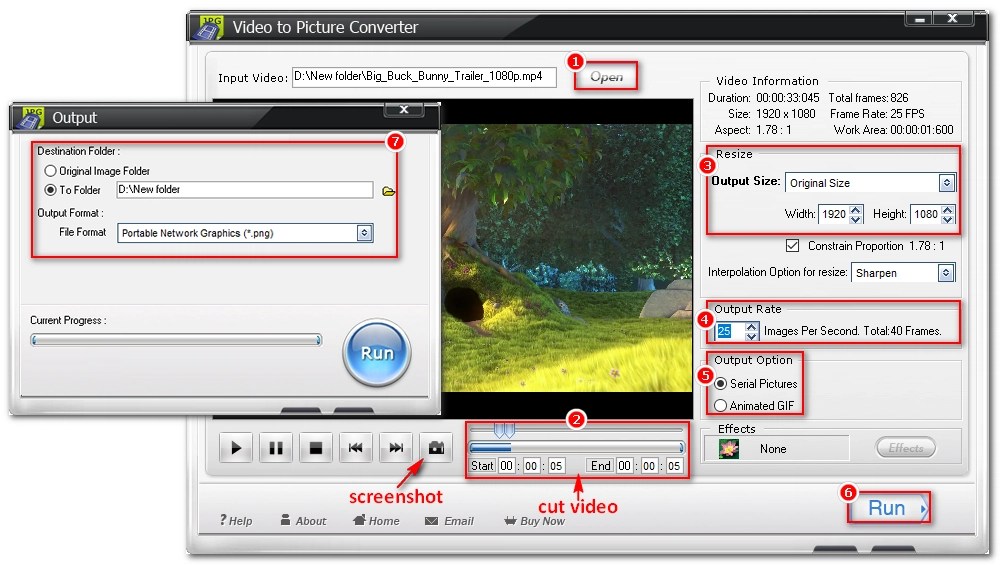
Task: Click the Input Video path field
Action: [424, 77]
